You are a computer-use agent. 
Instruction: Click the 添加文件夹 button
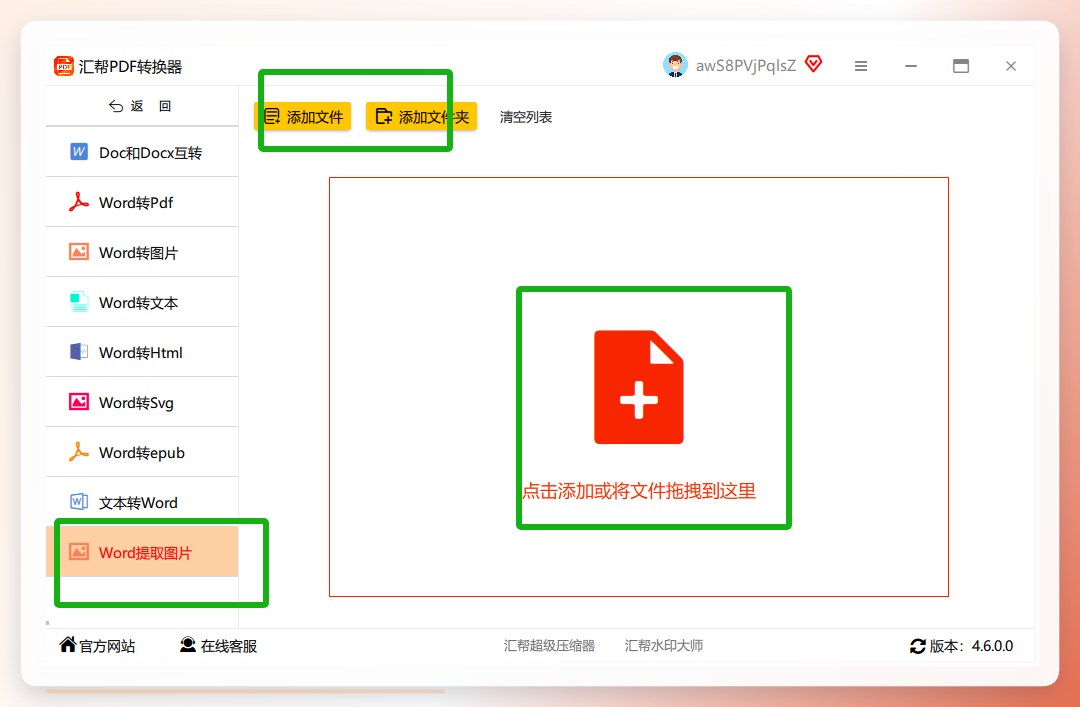tap(422, 116)
